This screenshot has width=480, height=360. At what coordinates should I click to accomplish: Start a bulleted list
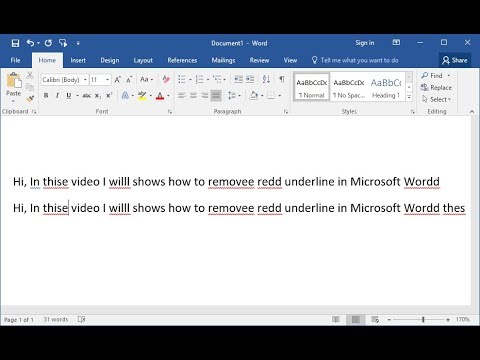182,80
